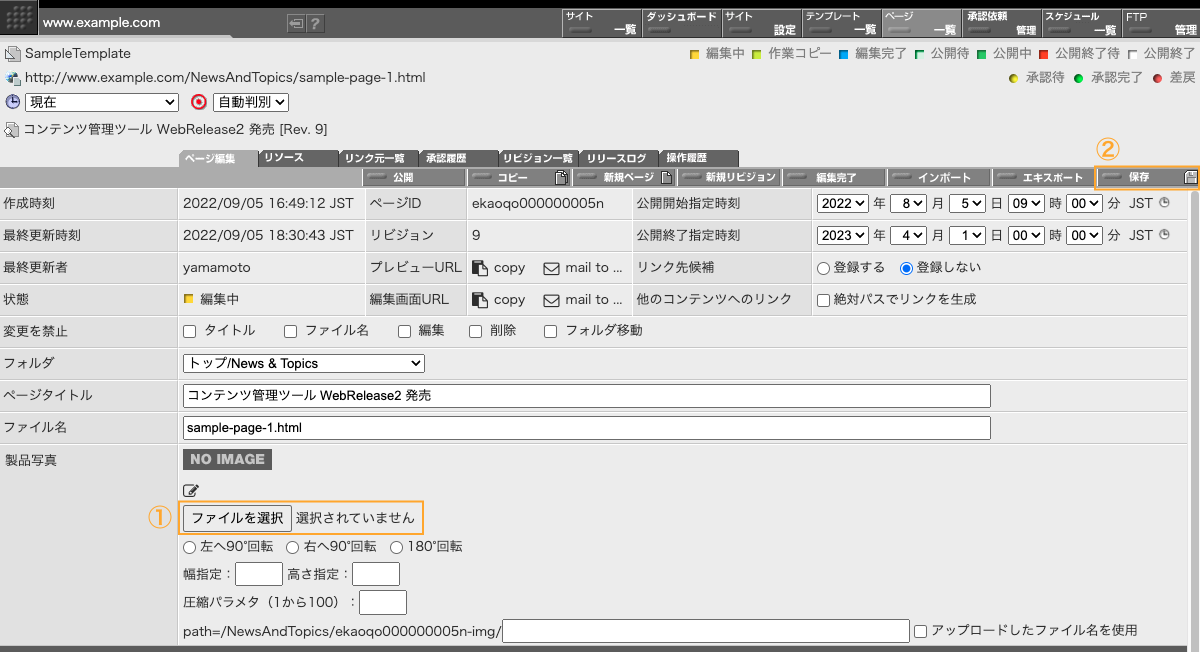
Task: Select the 登録する radio button
Action: [824, 267]
